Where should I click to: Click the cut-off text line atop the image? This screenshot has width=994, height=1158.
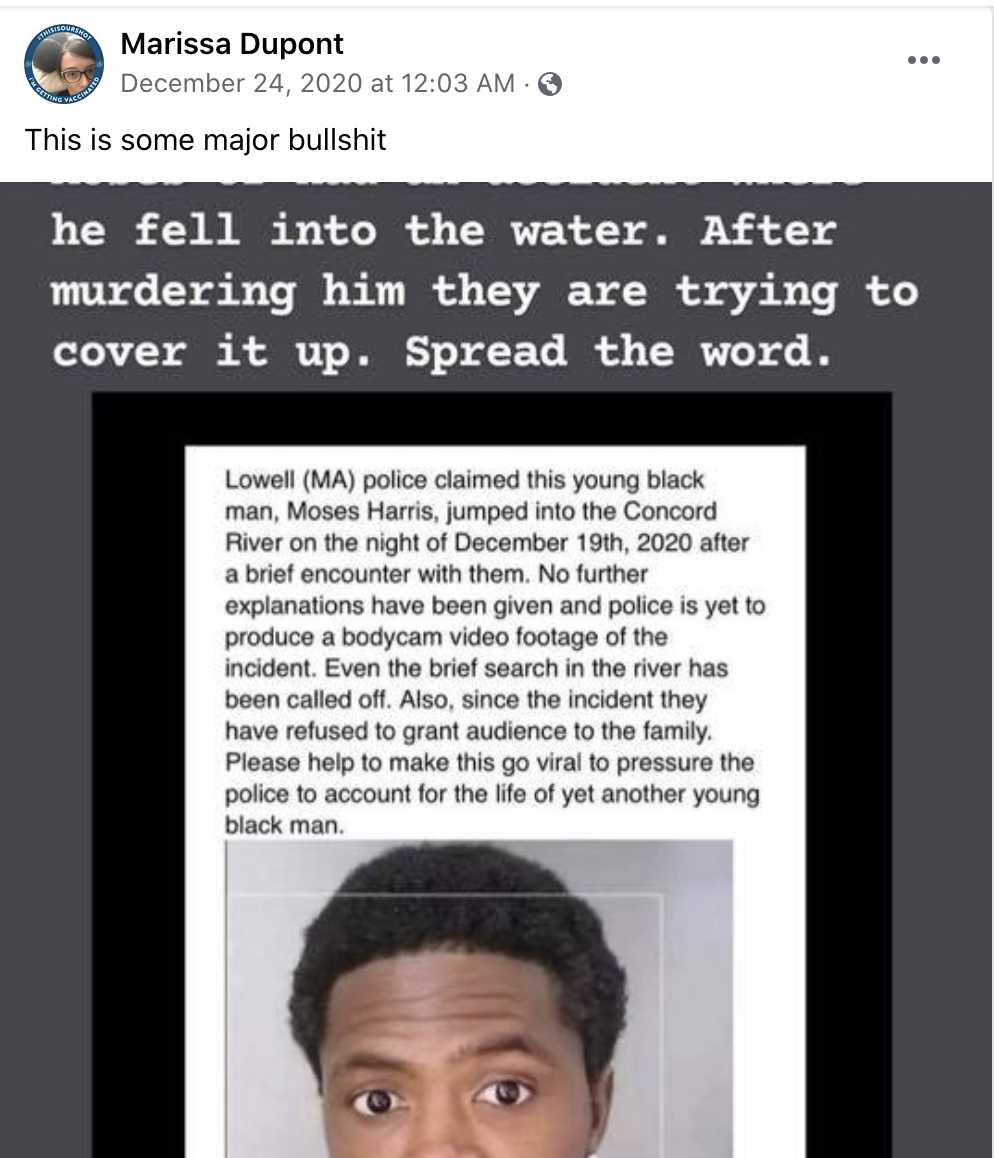click(x=458, y=186)
